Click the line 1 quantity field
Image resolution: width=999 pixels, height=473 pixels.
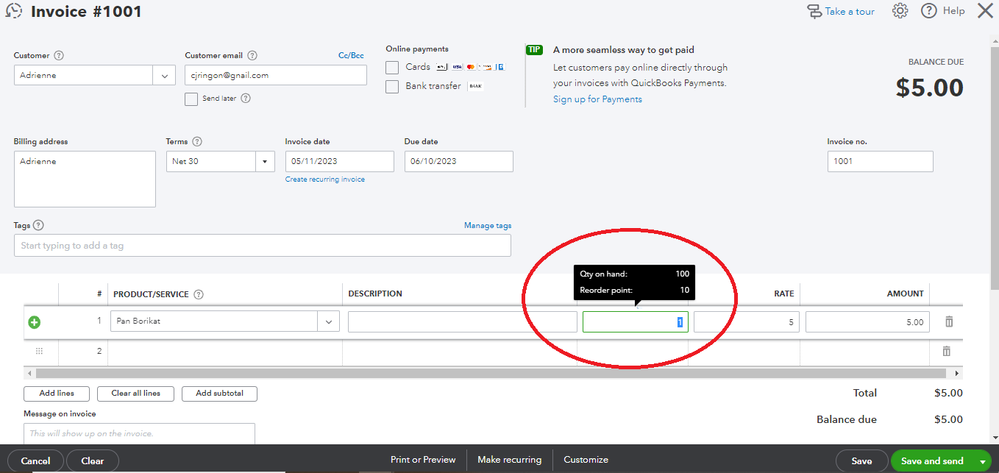coord(635,322)
